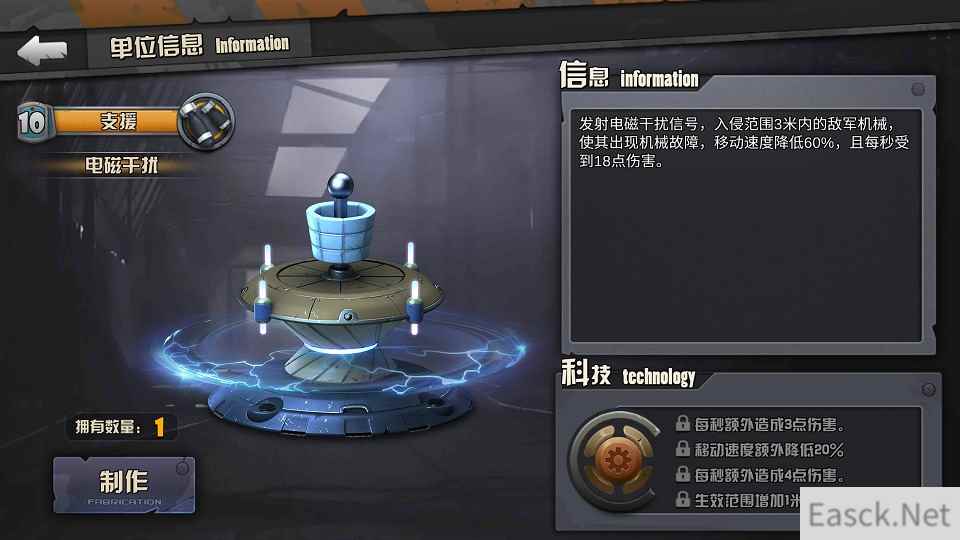Tap lock beside 每秒额外造成4点伤害
This screenshot has width=960, height=540.
(683, 474)
